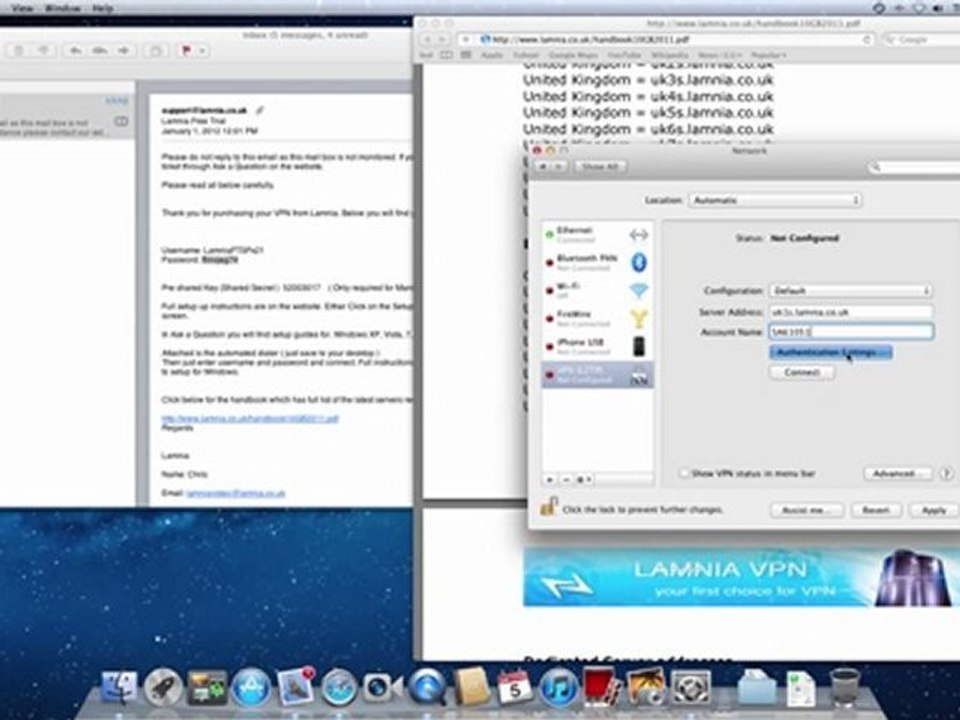Click the Lamnia VPN banner image
Screen dimensions: 960x720
pyautogui.click(x=741, y=577)
